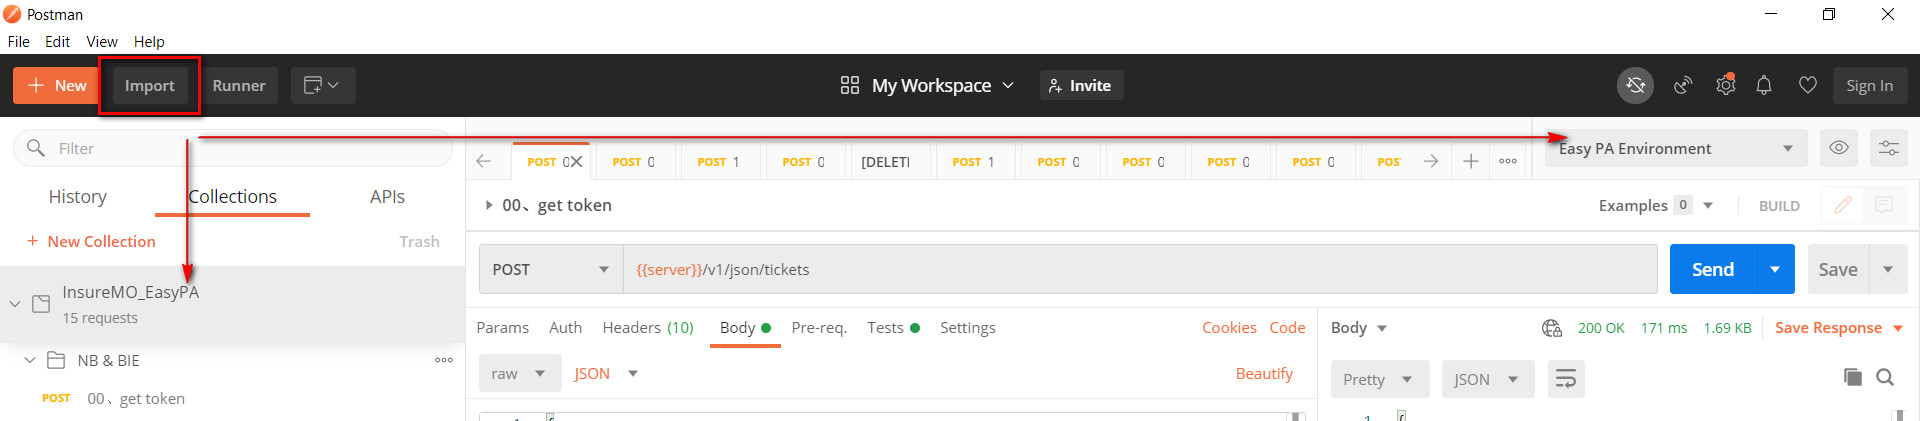Open request Settings tab

[968, 327]
